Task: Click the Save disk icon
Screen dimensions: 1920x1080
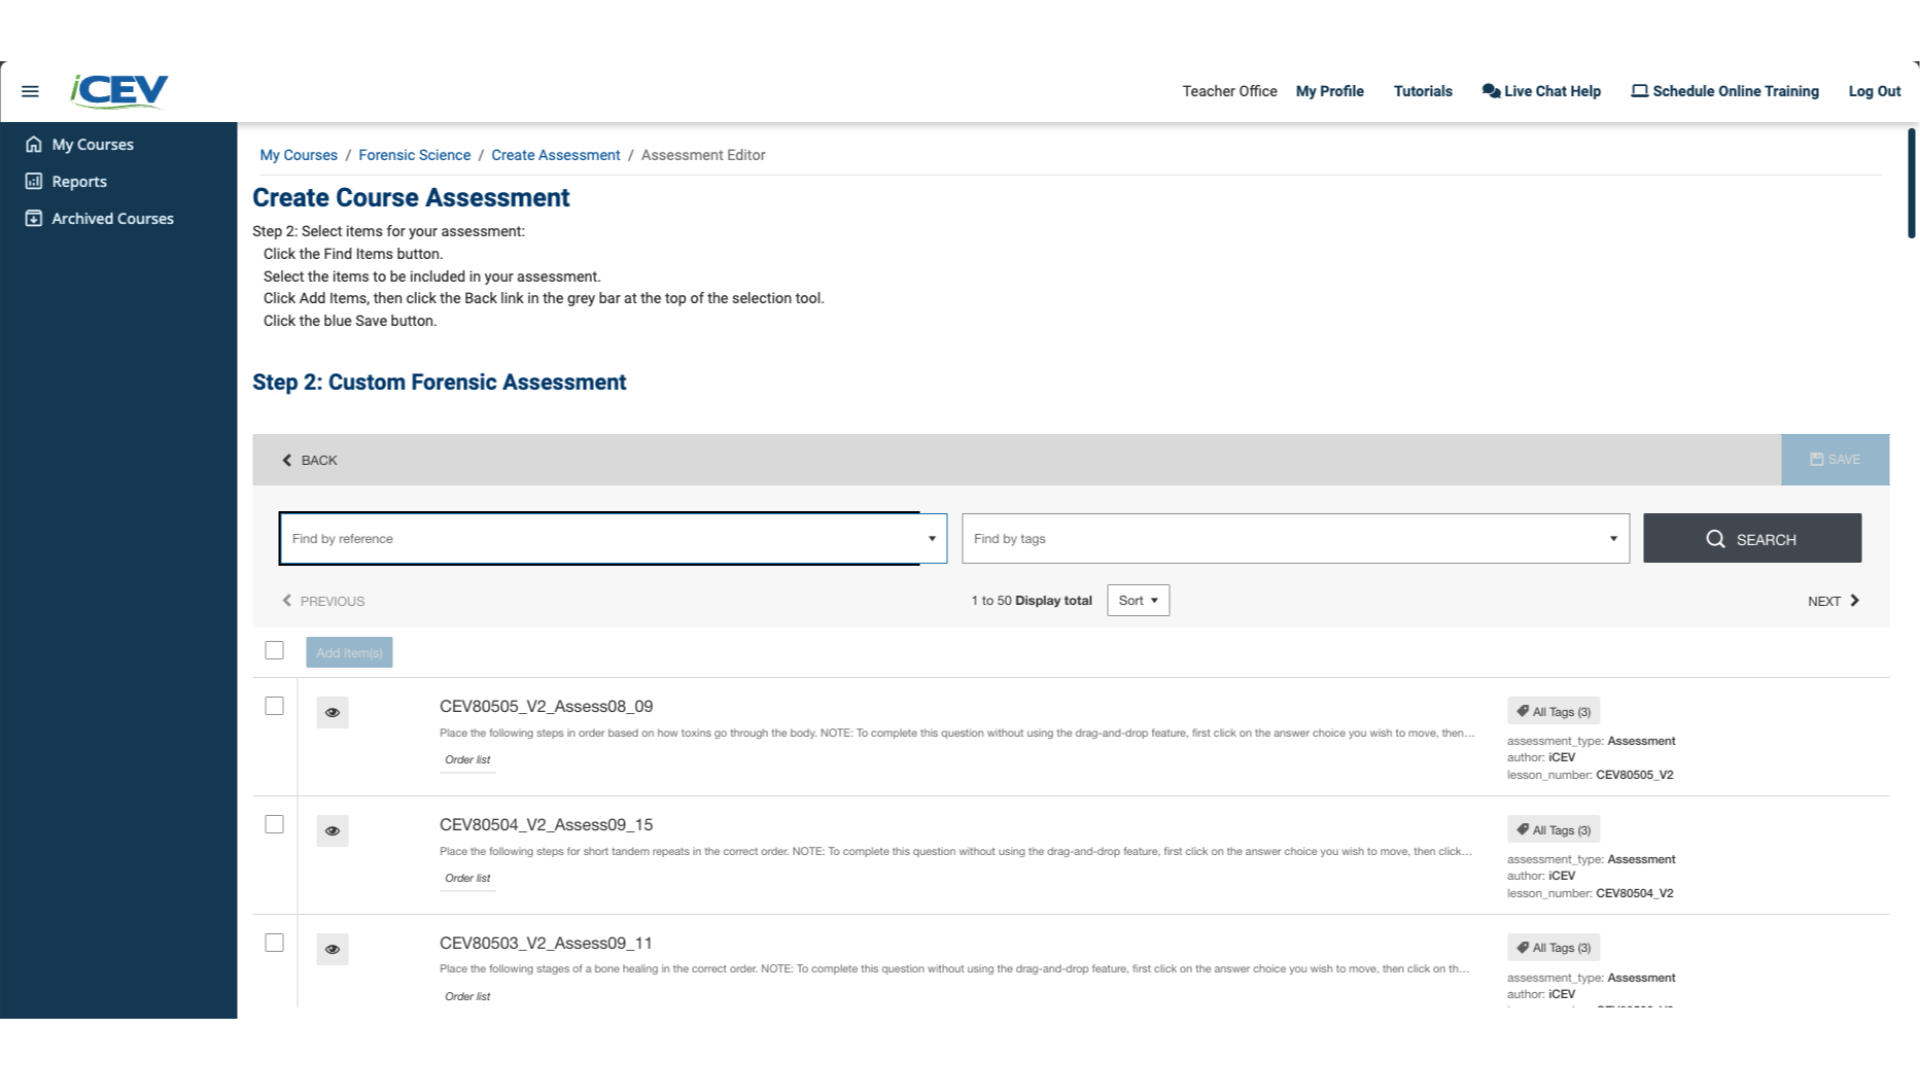Action: (x=1817, y=459)
